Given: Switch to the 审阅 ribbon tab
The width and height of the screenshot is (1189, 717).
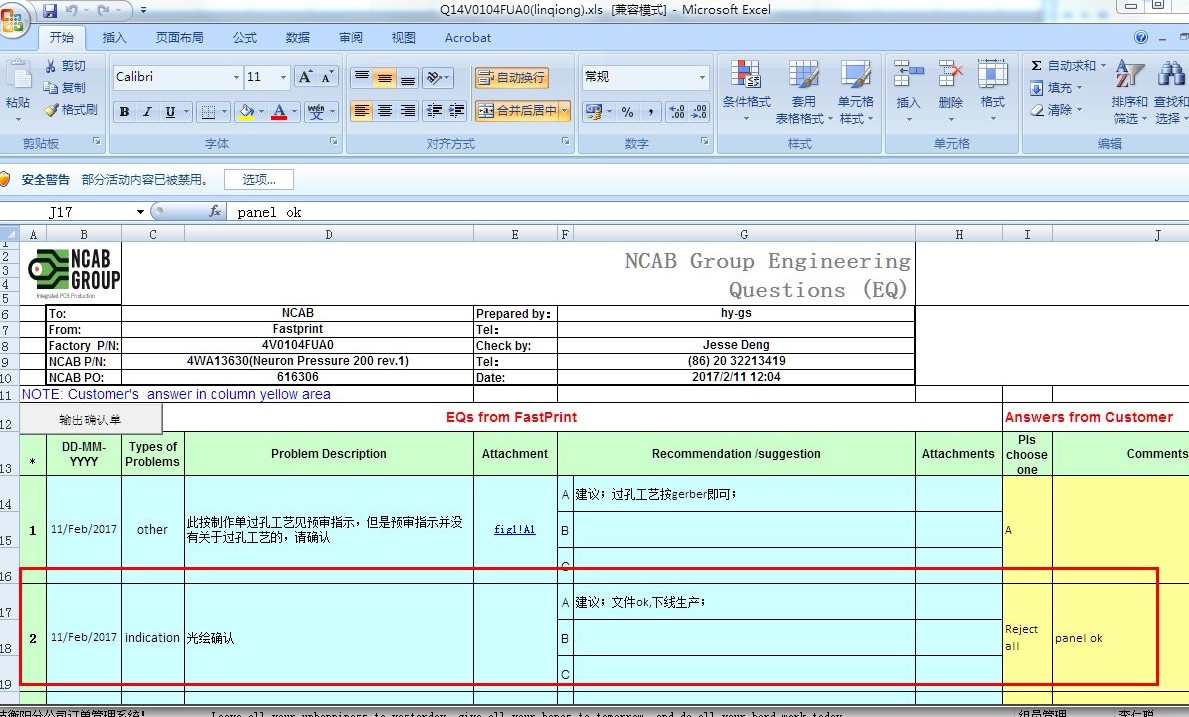Looking at the screenshot, I should pyautogui.click(x=351, y=37).
